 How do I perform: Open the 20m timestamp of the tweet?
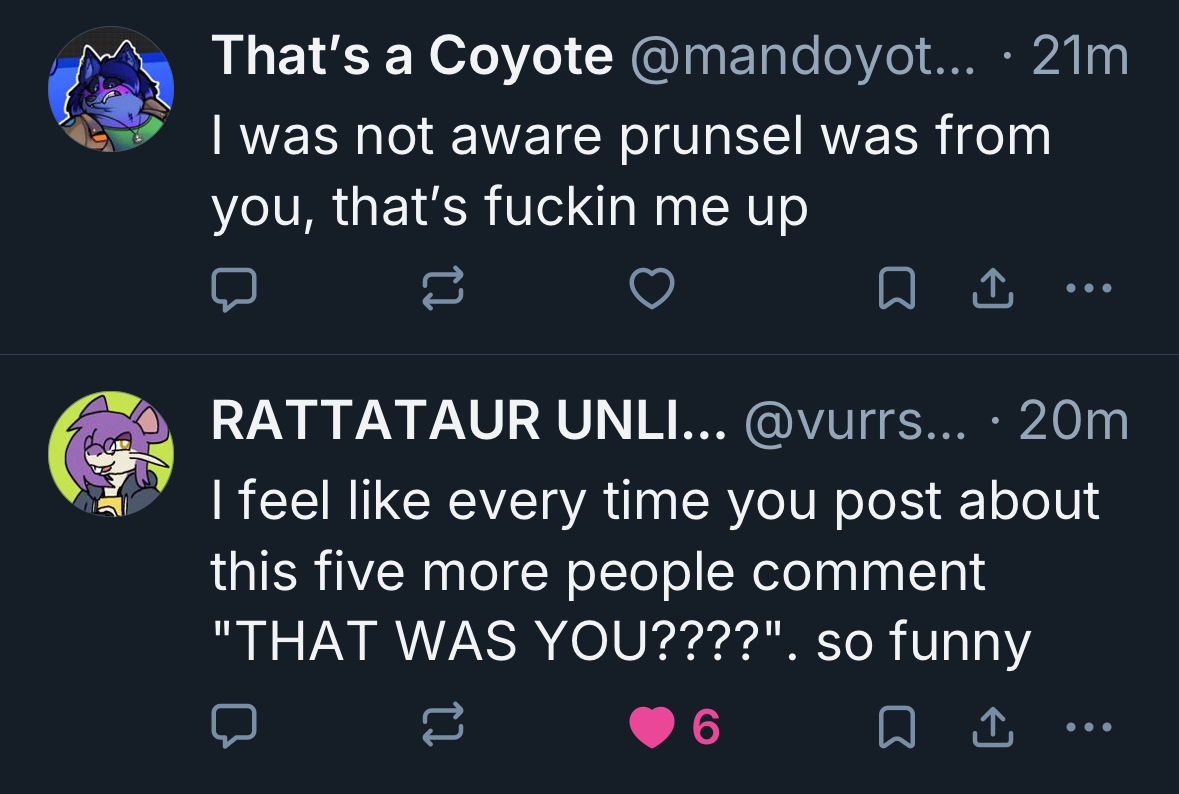coord(1073,423)
